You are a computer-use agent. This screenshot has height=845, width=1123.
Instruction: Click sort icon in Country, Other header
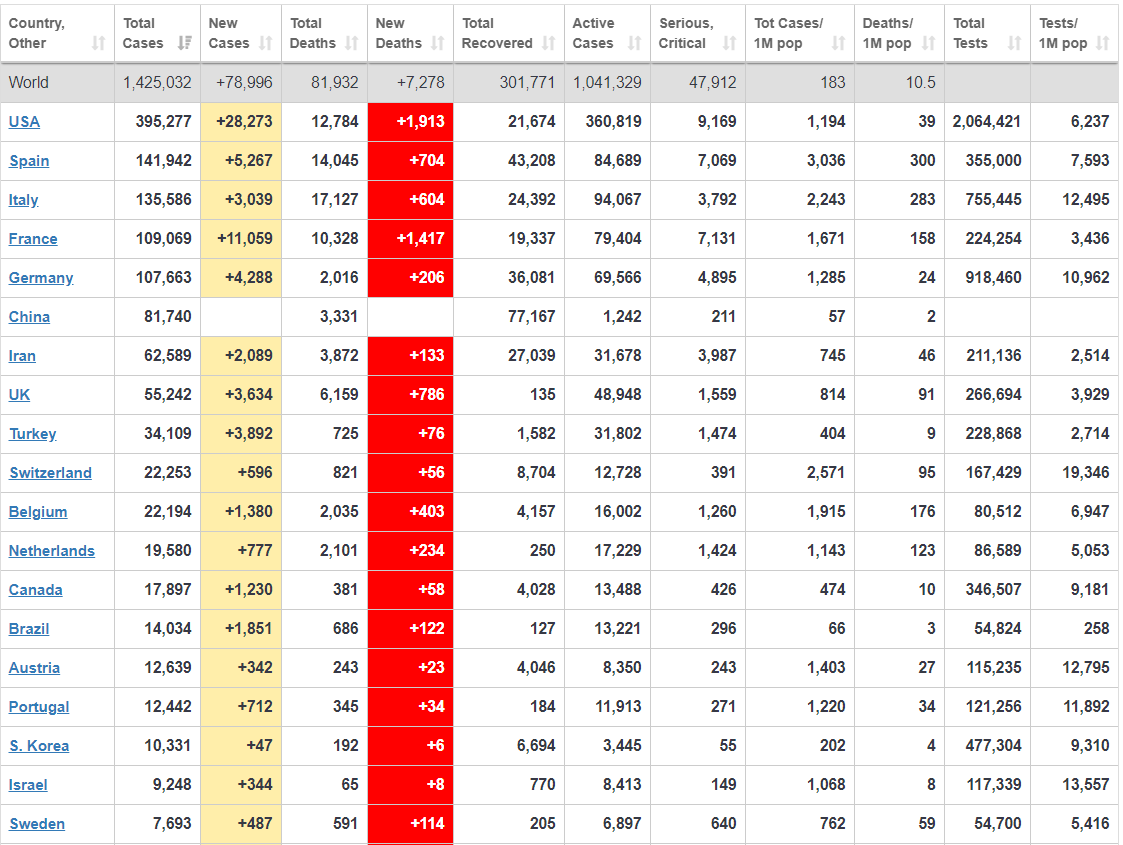(98, 43)
